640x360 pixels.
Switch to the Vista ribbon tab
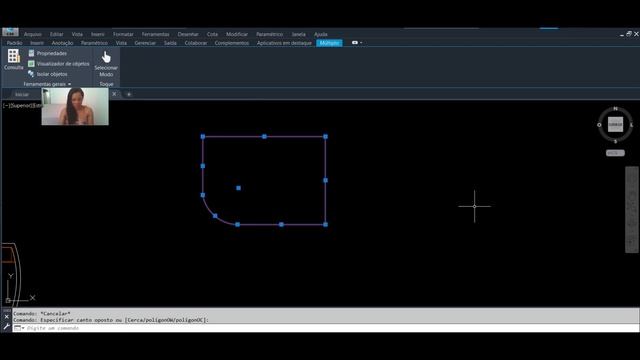121,43
